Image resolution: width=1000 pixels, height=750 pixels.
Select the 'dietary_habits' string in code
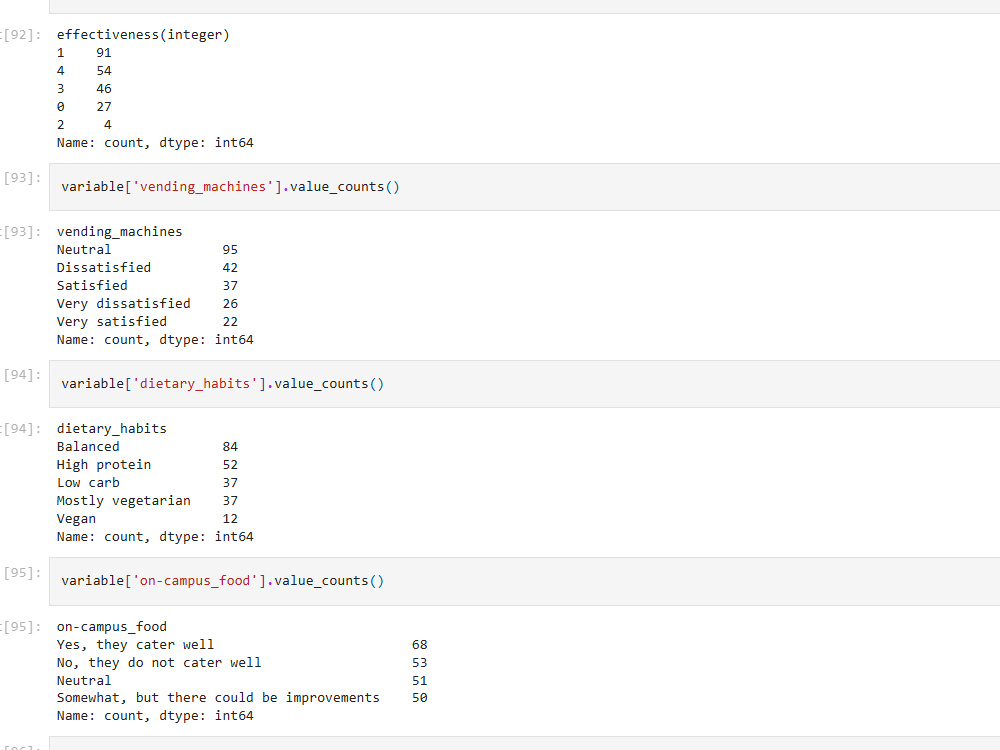point(195,384)
